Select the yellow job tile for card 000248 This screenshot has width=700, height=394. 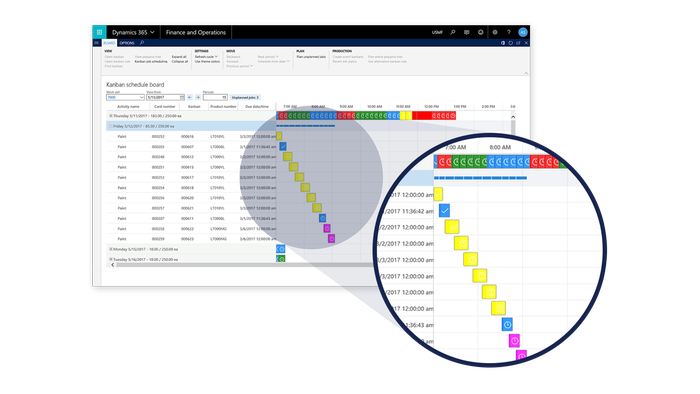coord(288,156)
